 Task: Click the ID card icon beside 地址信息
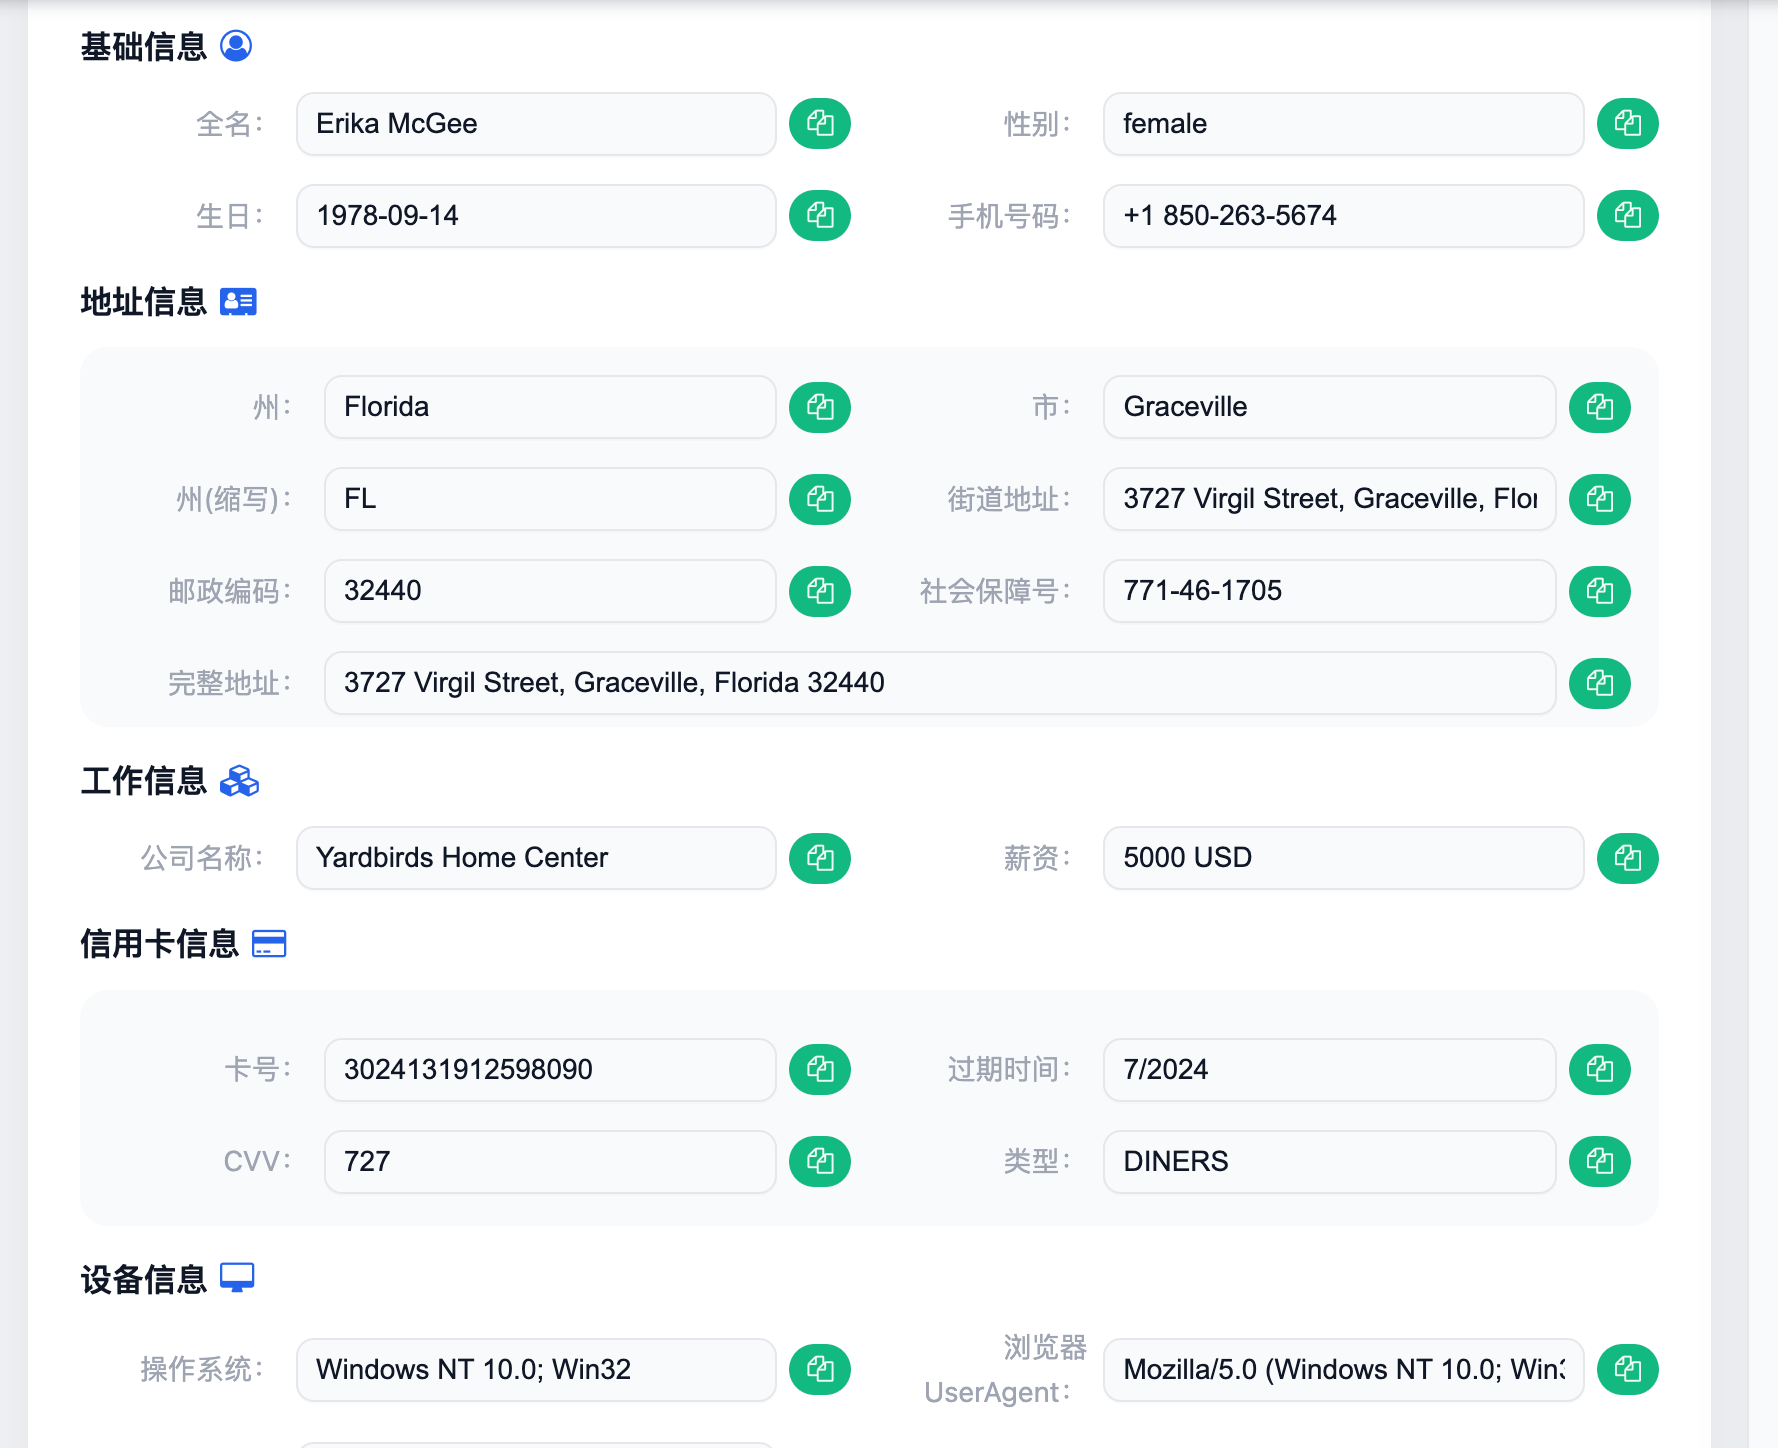click(x=238, y=302)
